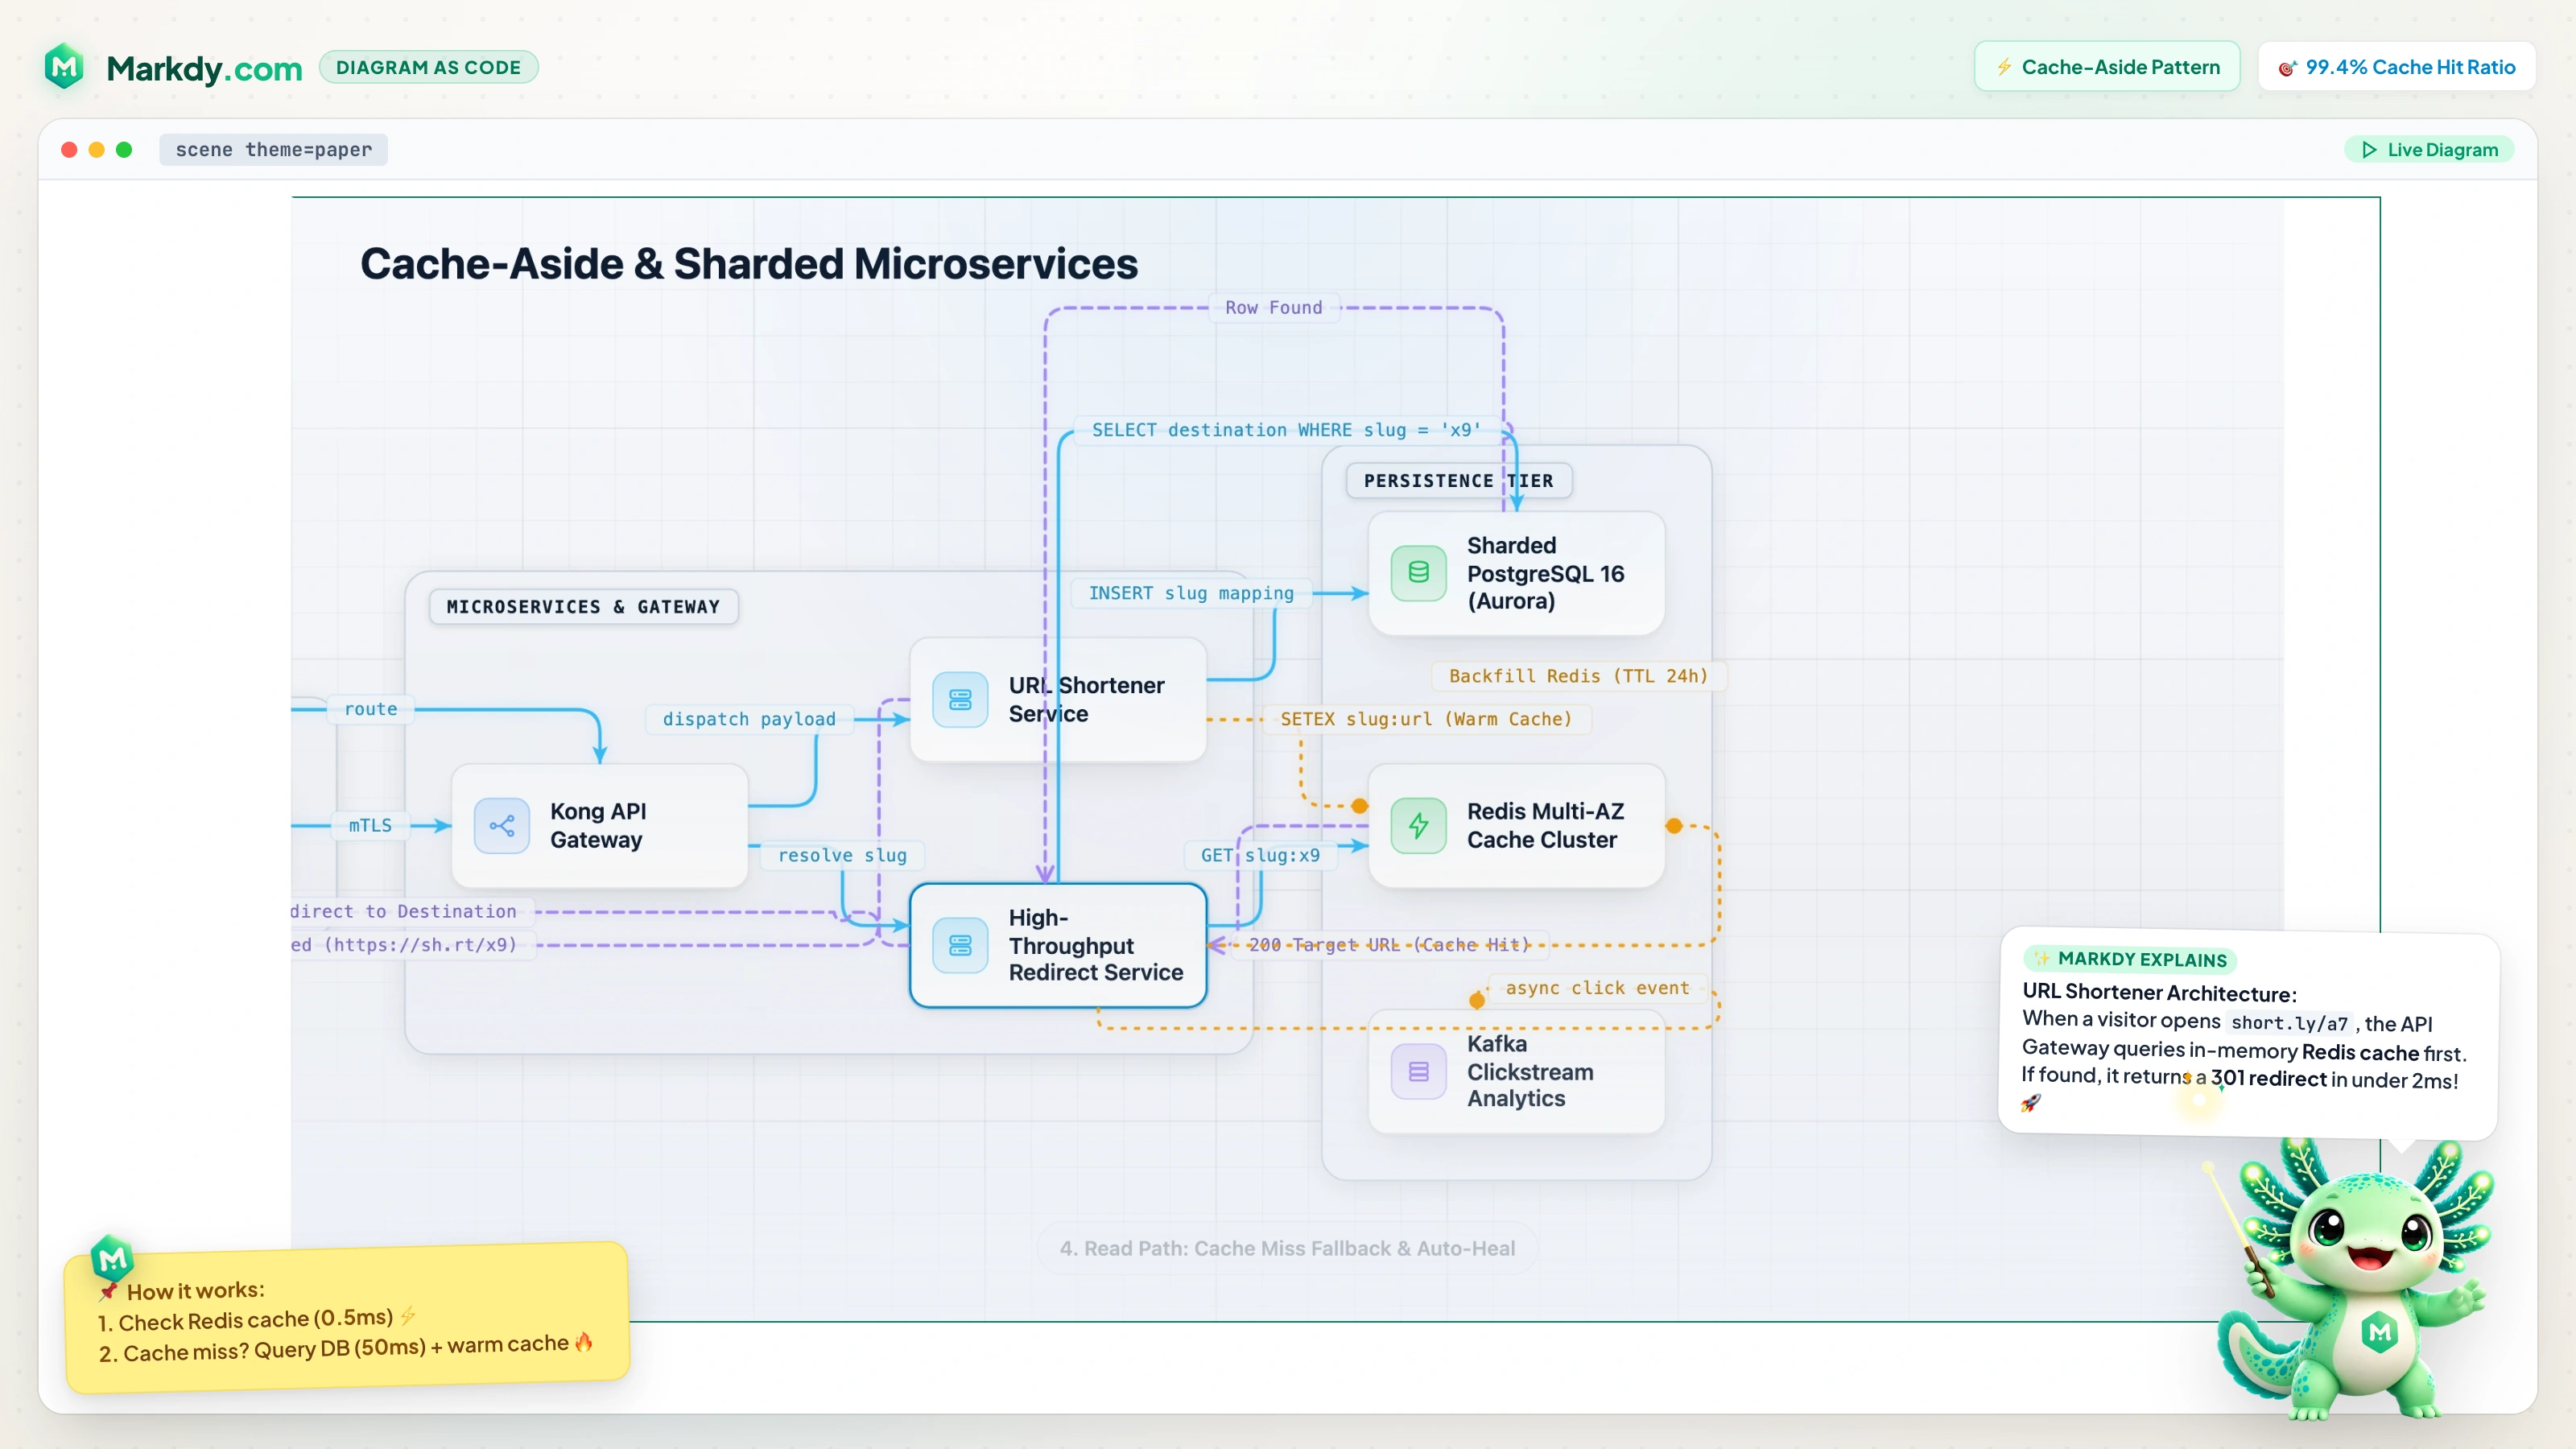Screen dimensions: 2576x1449
Task: Click the 200 Target URL (Cache Hit) label
Action: pyautogui.click(x=1389, y=945)
